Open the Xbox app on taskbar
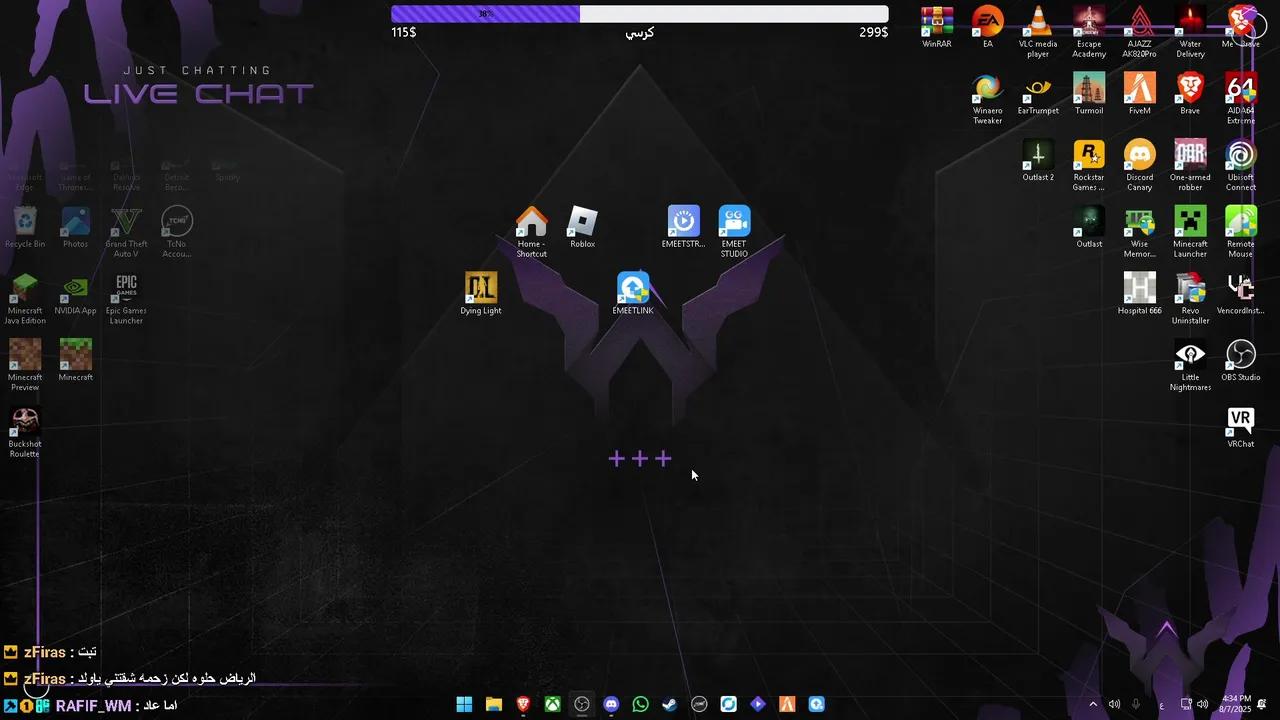This screenshot has height=720, width=1280. point(552,704)
